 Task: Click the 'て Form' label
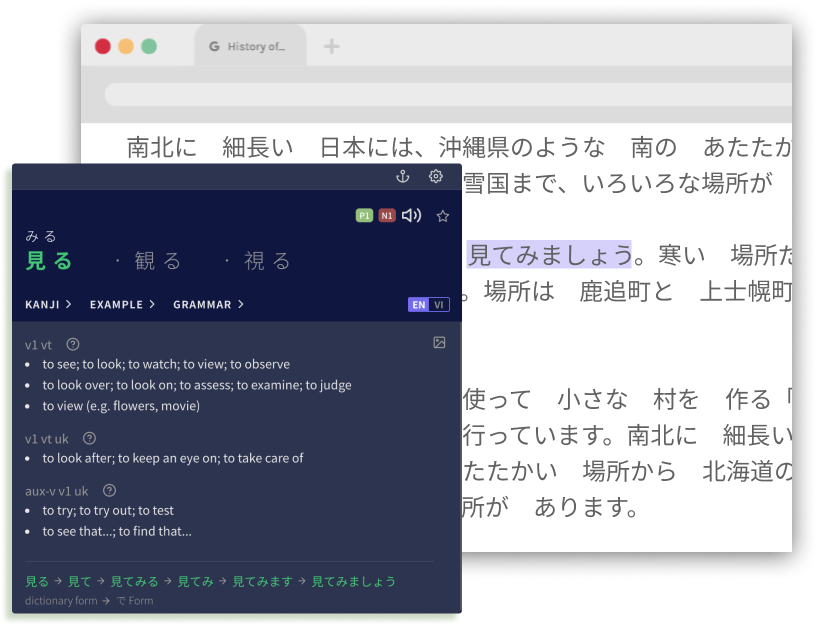coord(135,601)
